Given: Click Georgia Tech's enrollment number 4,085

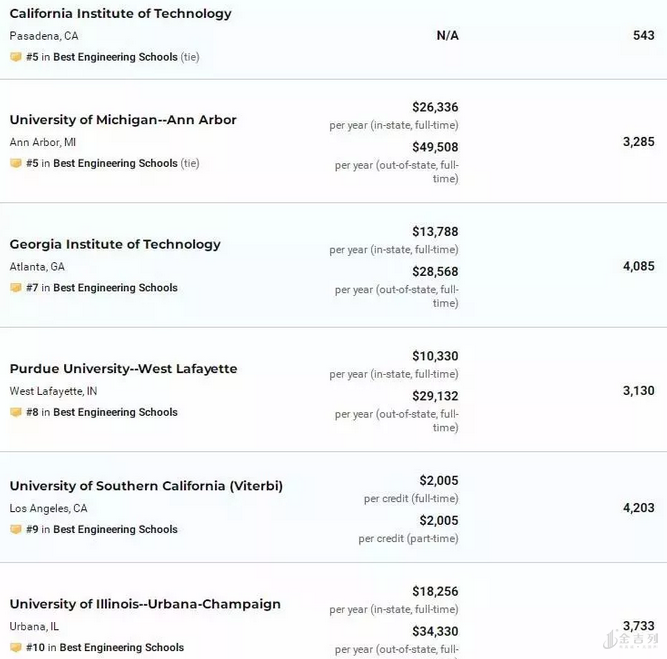Looking at the screenshot, I should pyautogui.click(x=638, y=266).
